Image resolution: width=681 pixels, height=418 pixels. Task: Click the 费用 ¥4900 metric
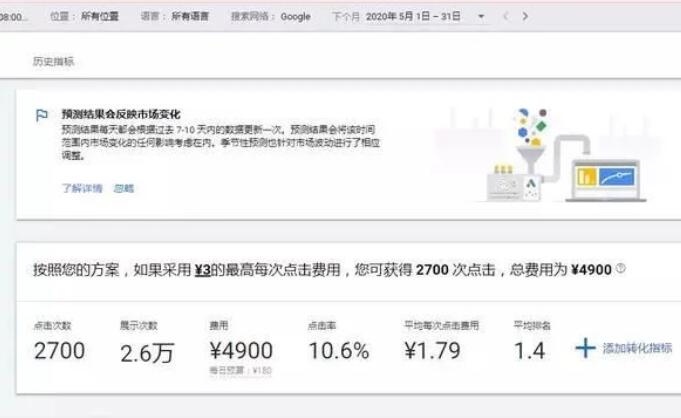tap(241, 343)
